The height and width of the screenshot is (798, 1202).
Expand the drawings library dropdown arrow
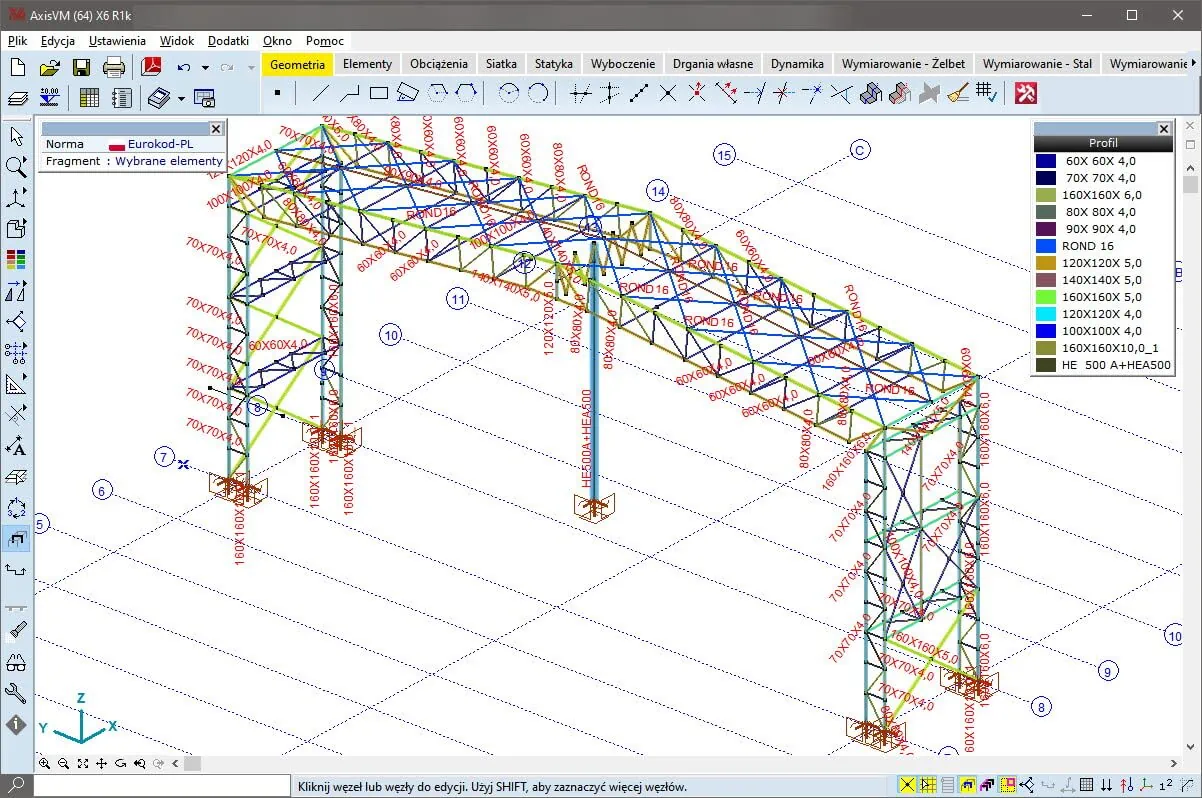pos(181,98)
